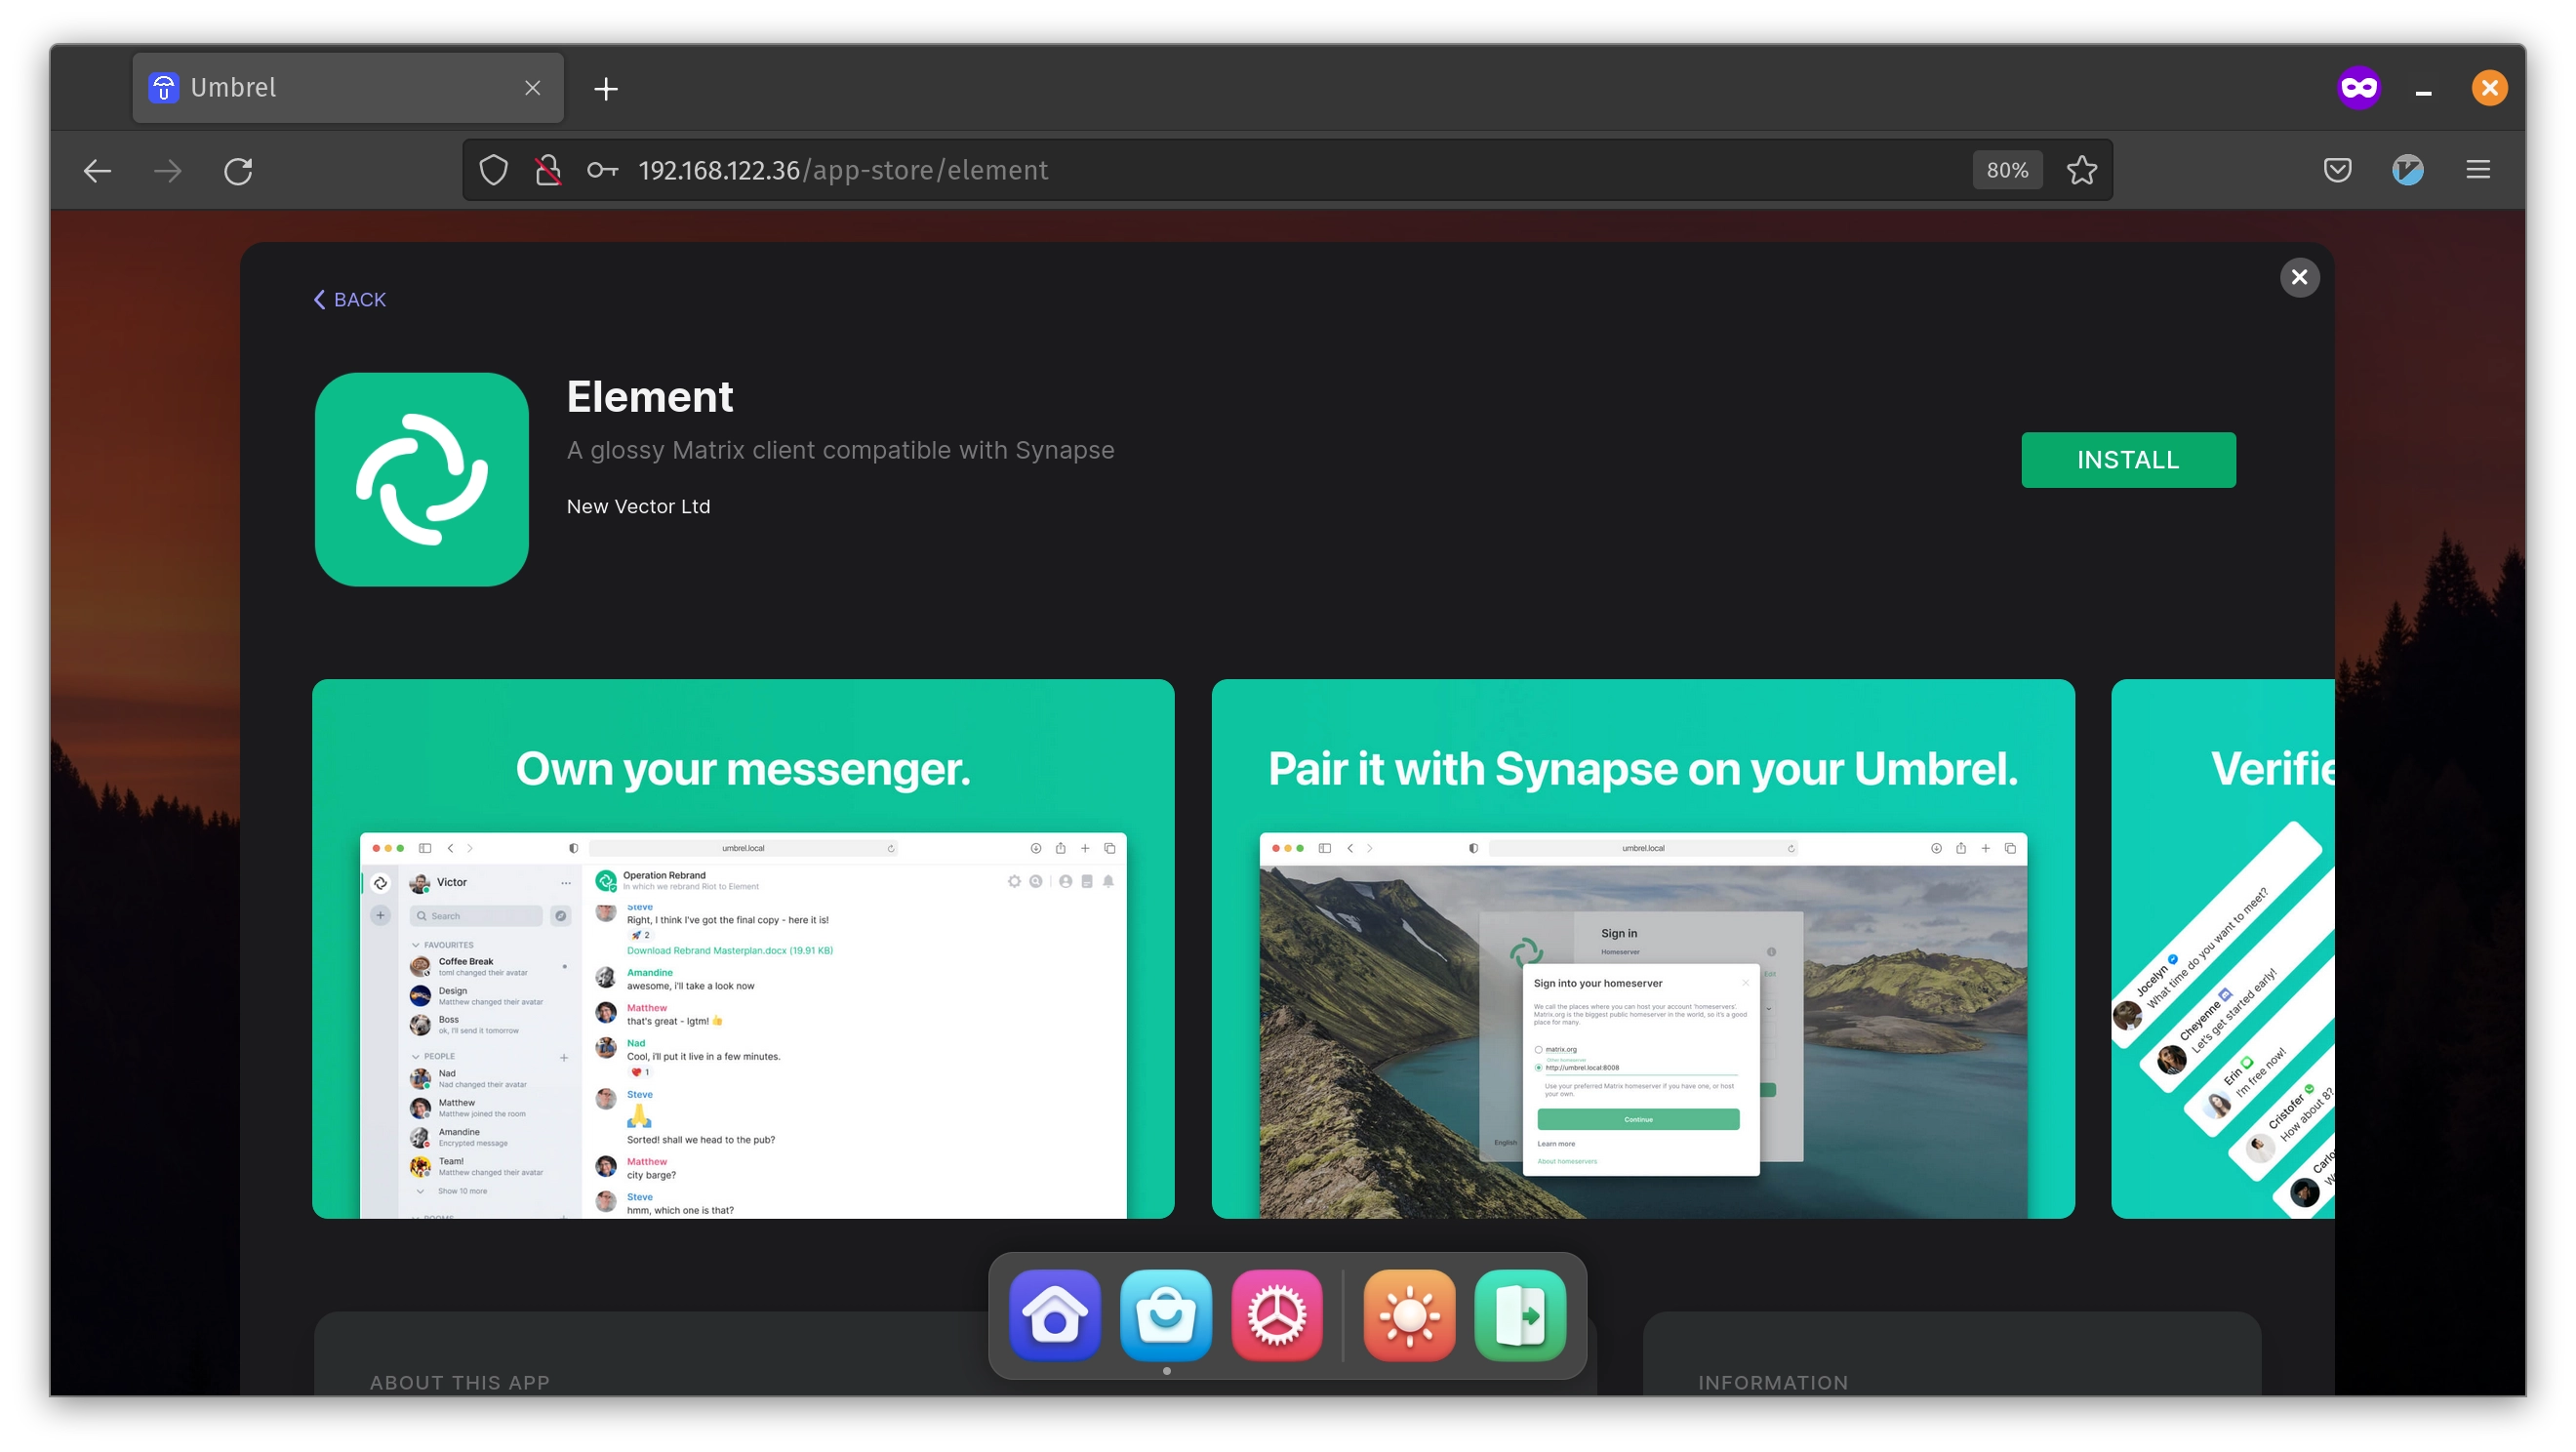2576x1452 pixels.
Task: Open the 'Pair it with Synapse' screenshot
Action: (x=1643, y=948)
